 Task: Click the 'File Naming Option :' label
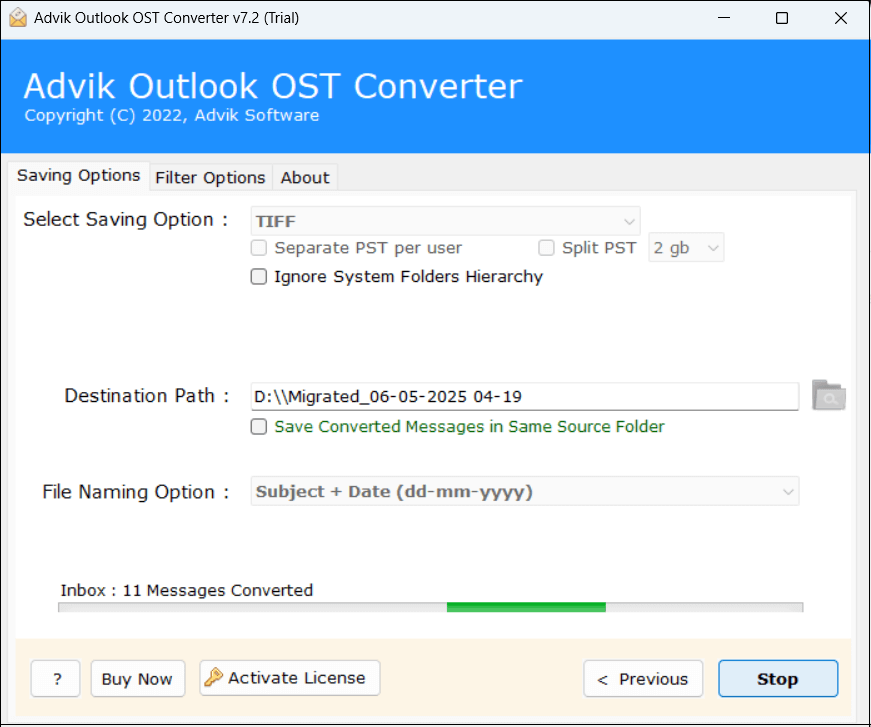pos(136,492)
